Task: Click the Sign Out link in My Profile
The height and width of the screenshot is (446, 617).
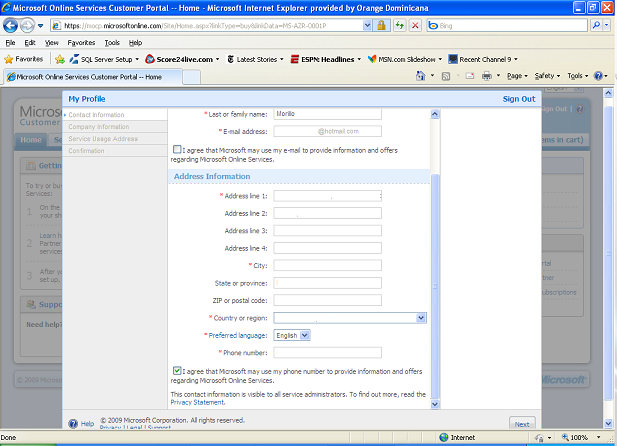Action: [519, 99]
